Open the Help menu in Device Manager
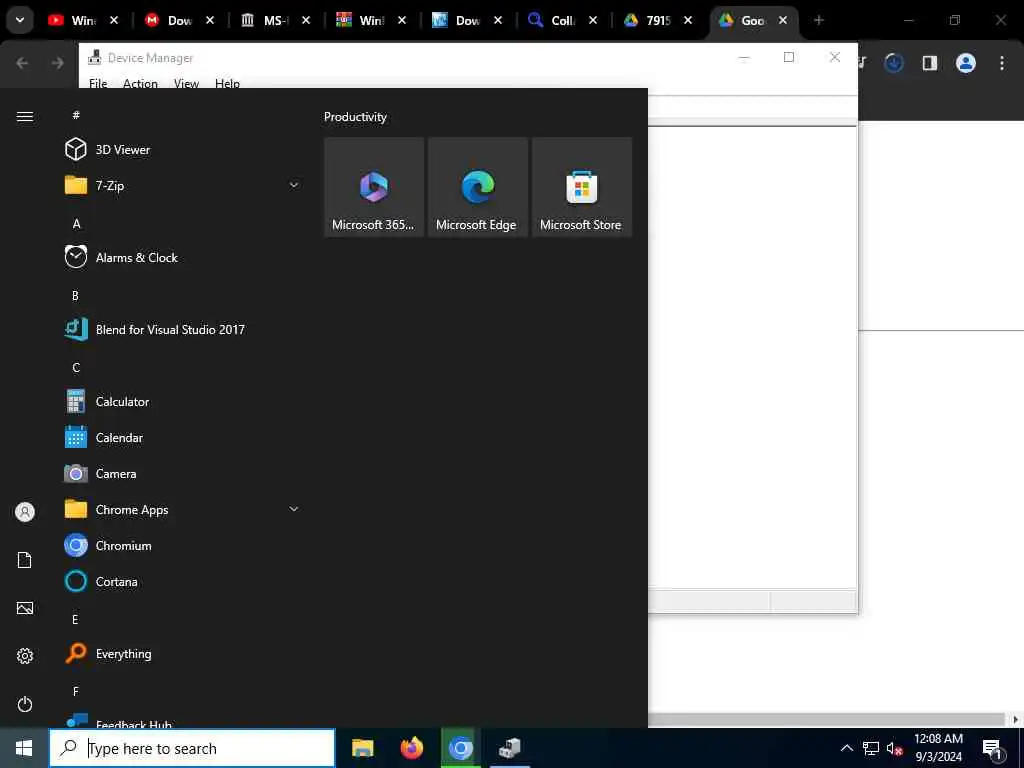 [x=227, y=83]
